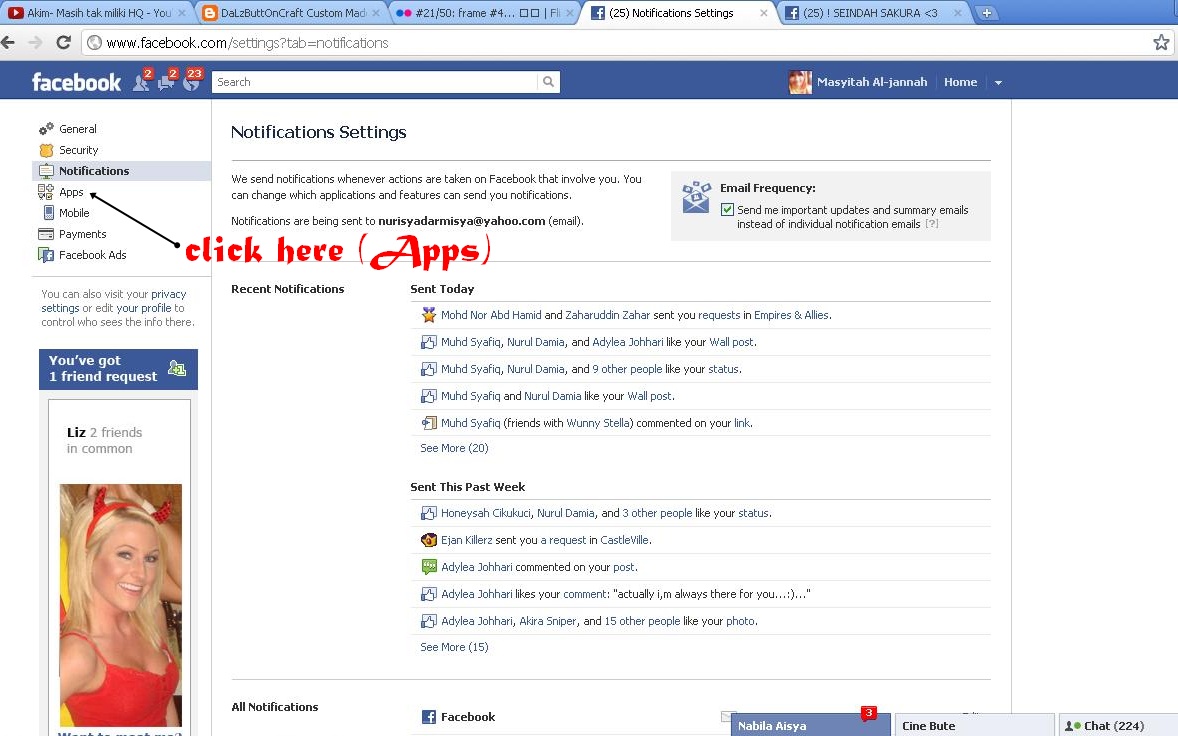Click browser back arrow
This screenshot has height=736, width=1178.
click(9, 43)
